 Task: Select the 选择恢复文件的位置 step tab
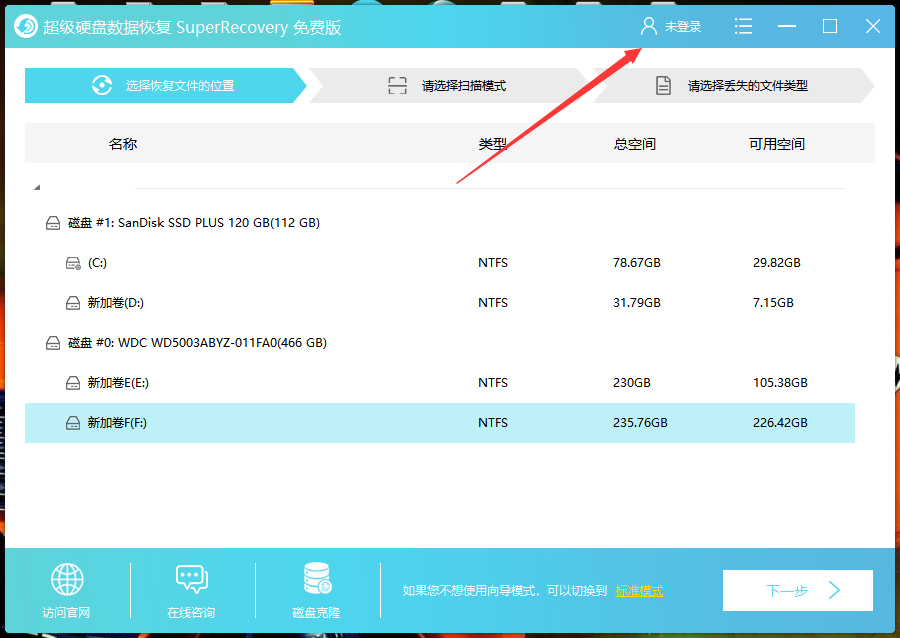pyautogui.click(x=165, y=85)
